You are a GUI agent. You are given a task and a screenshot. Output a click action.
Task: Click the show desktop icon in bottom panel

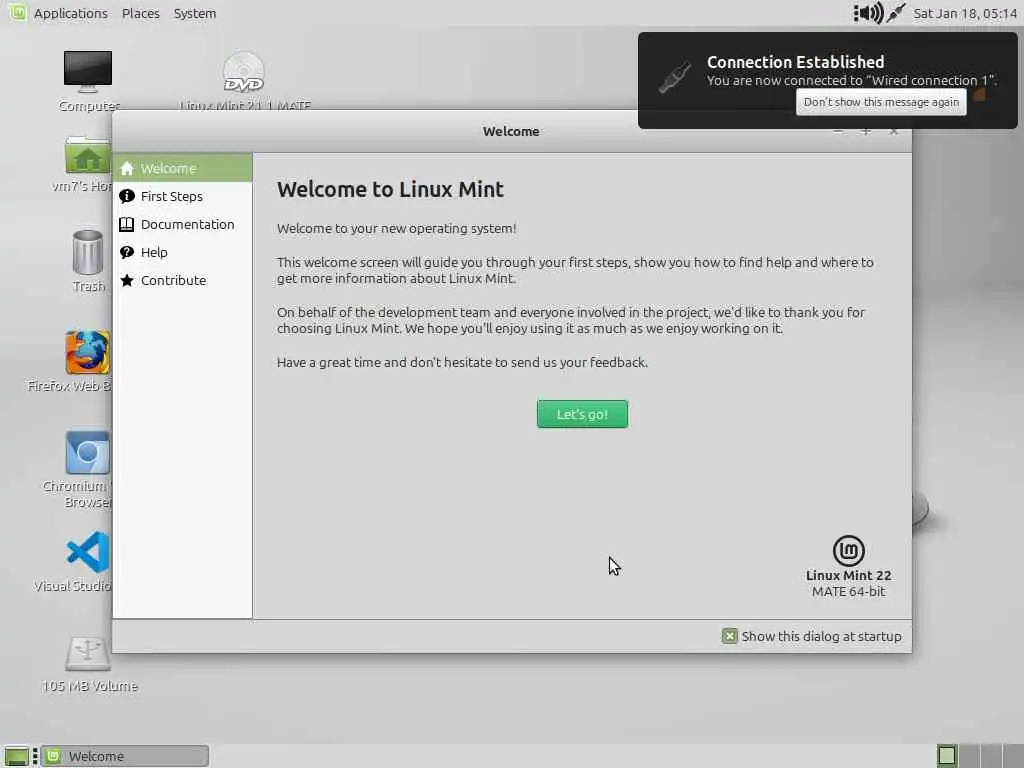pyautogui.click(x=16, y=756)
